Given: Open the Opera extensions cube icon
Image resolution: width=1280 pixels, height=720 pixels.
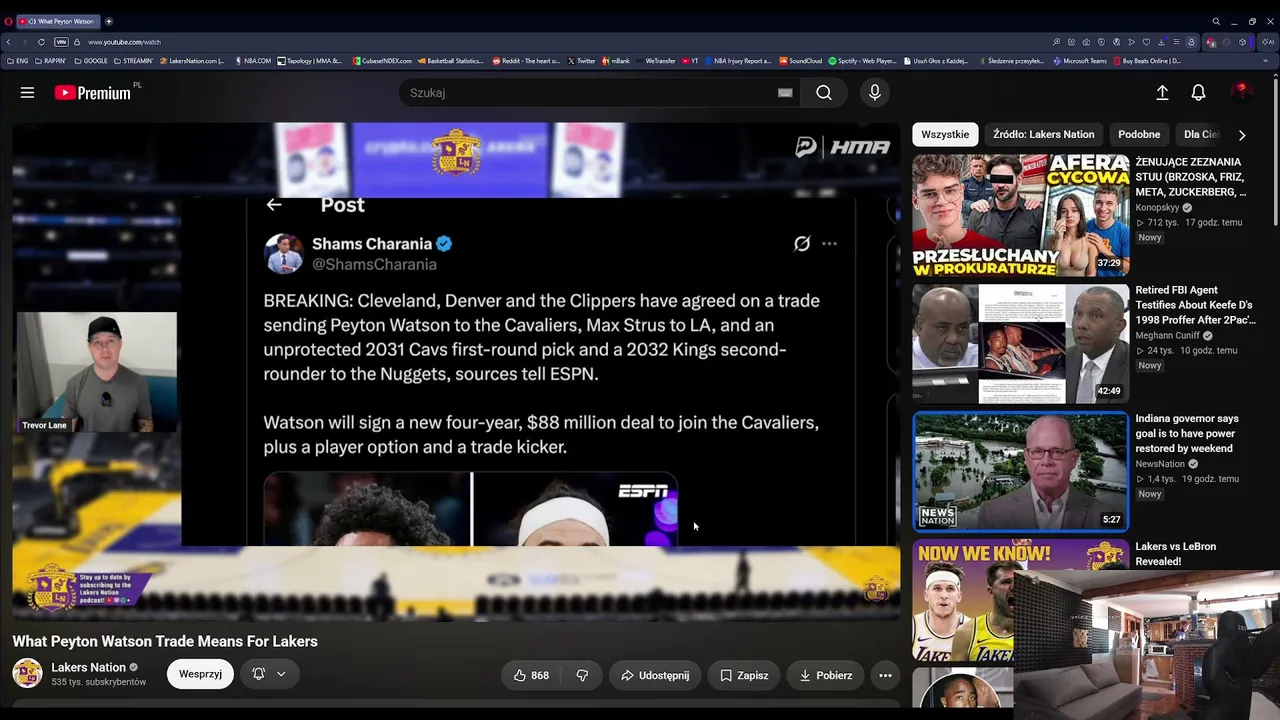Looking at the screenshot, I should coord(1243,42).
